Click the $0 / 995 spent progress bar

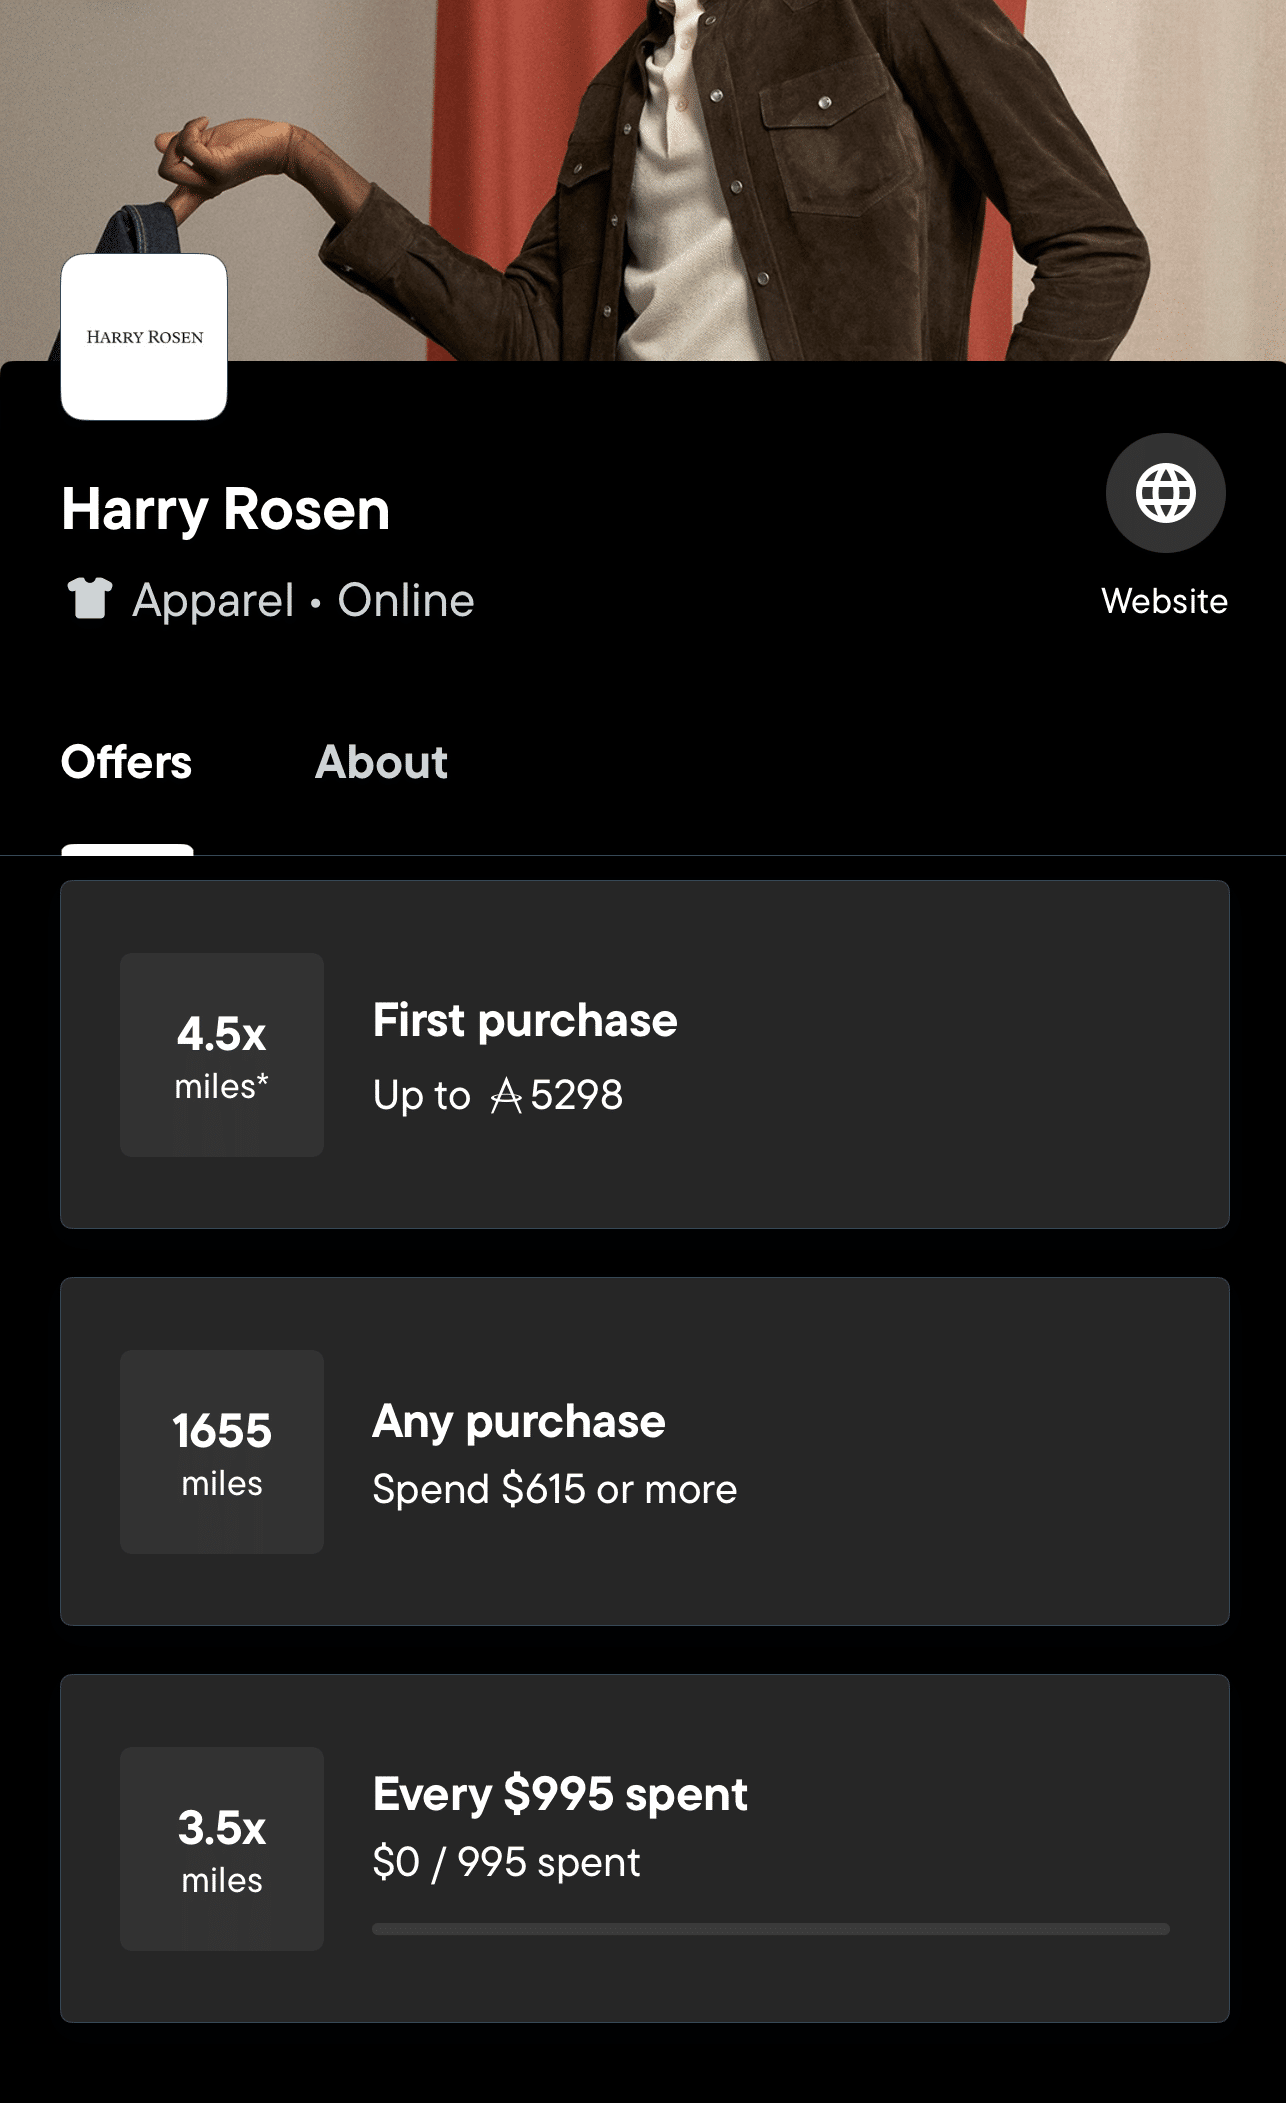pyautogui.click(x=770, y=1929)
